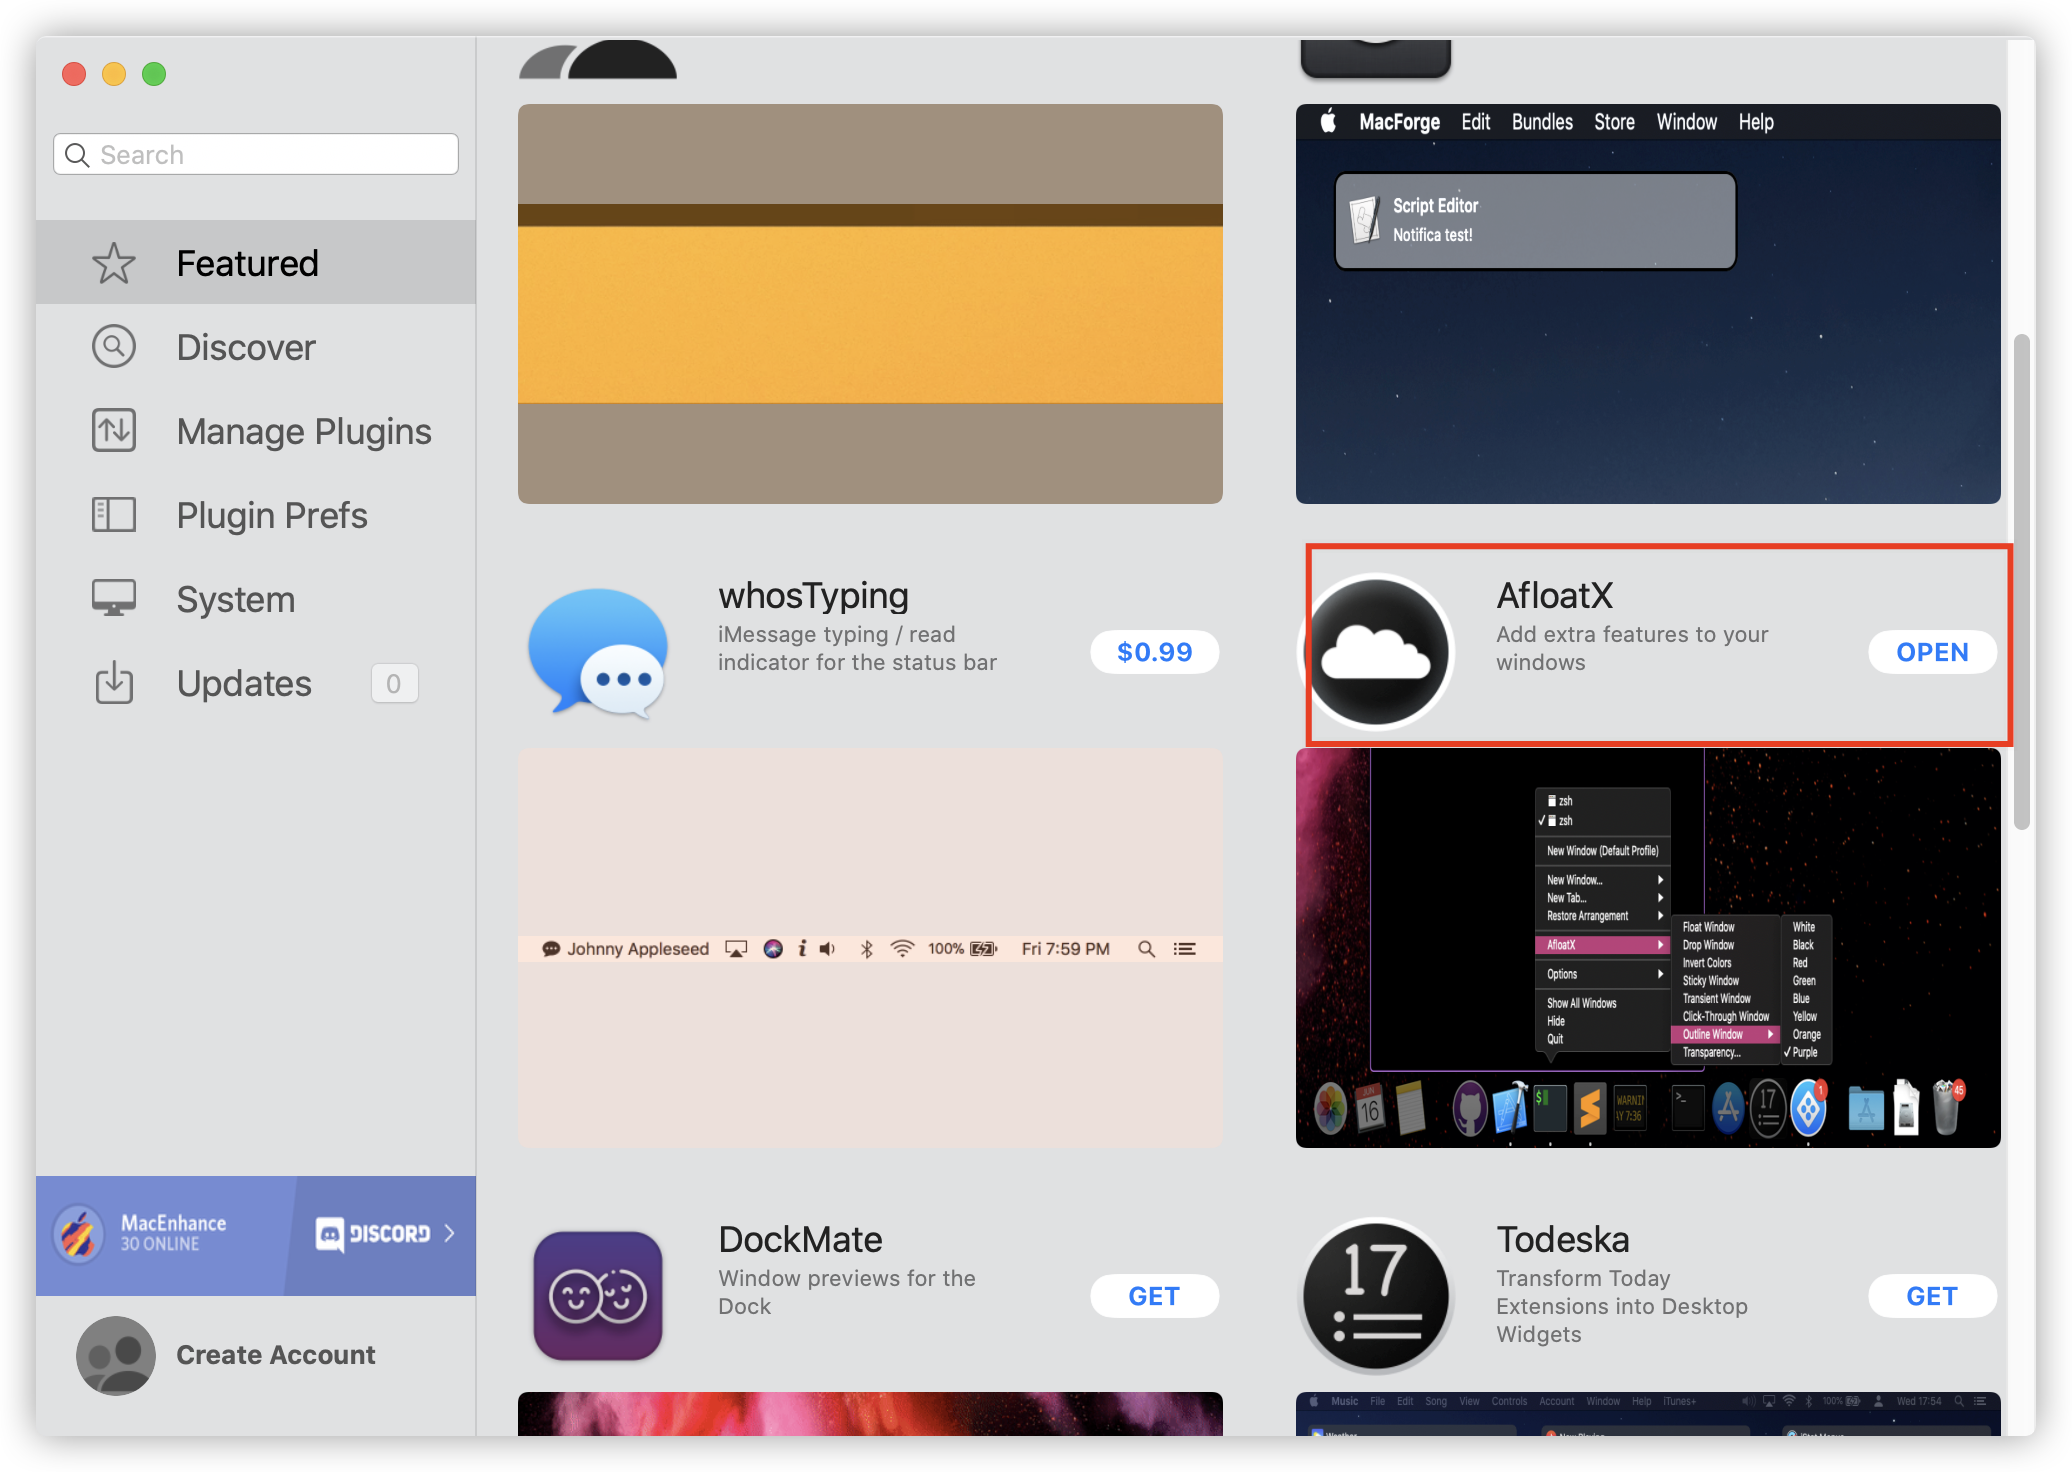Click the Discover magnifying glass icon
Viewport: 2072px width, 1472px height.
point(114,346)
